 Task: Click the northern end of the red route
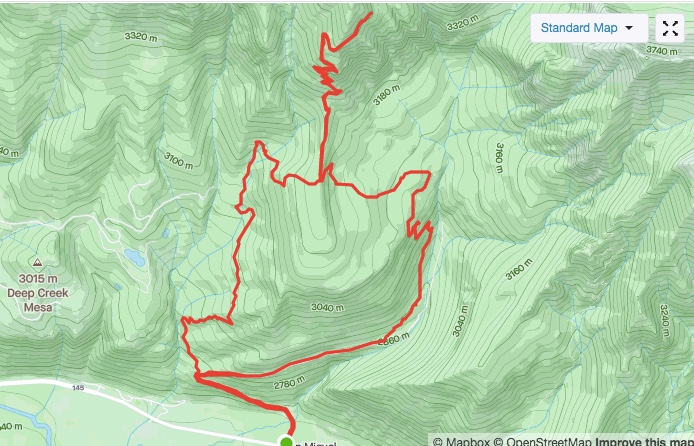(370, 13)
